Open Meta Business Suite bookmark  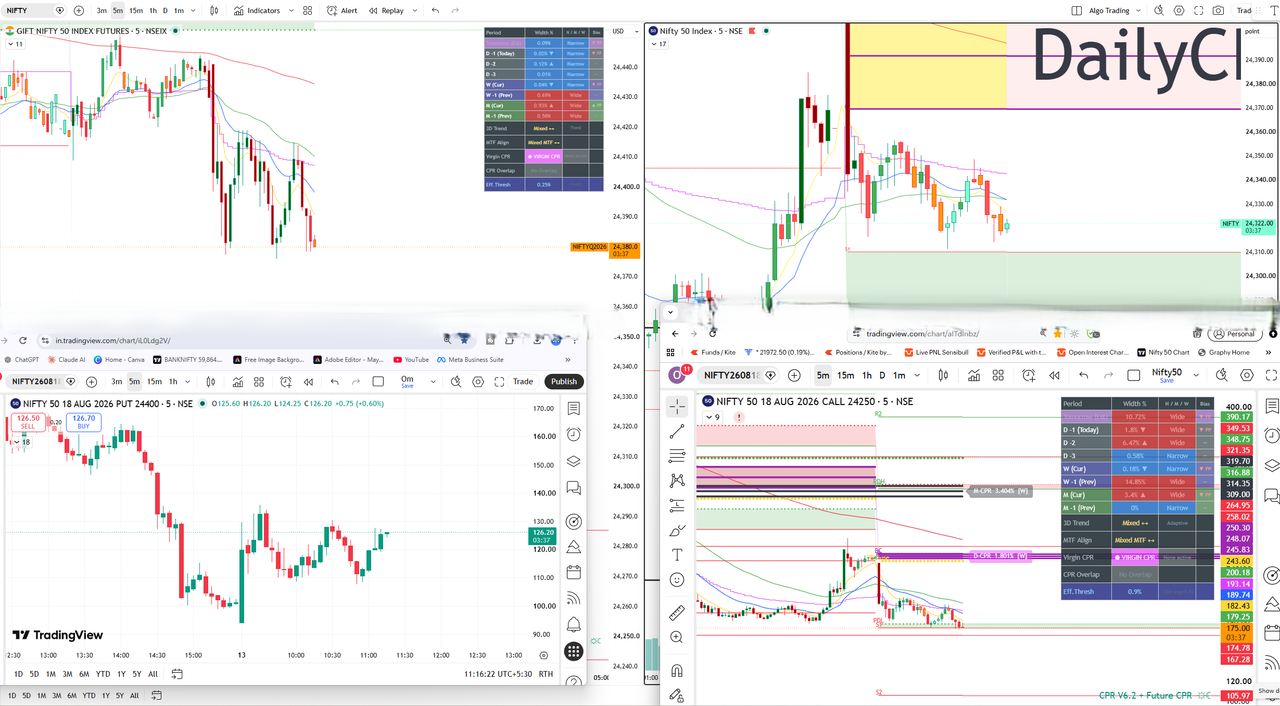tap(469, 359)
